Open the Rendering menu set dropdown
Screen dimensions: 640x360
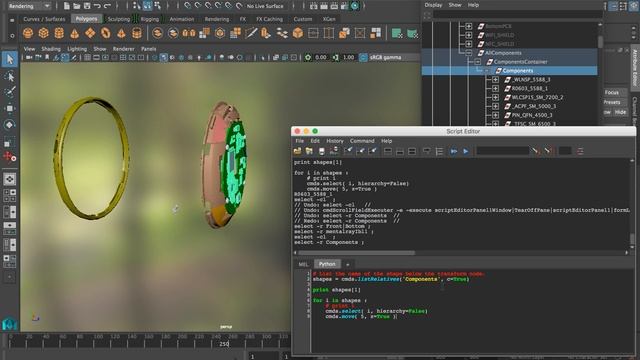click(x=29, y=6)
